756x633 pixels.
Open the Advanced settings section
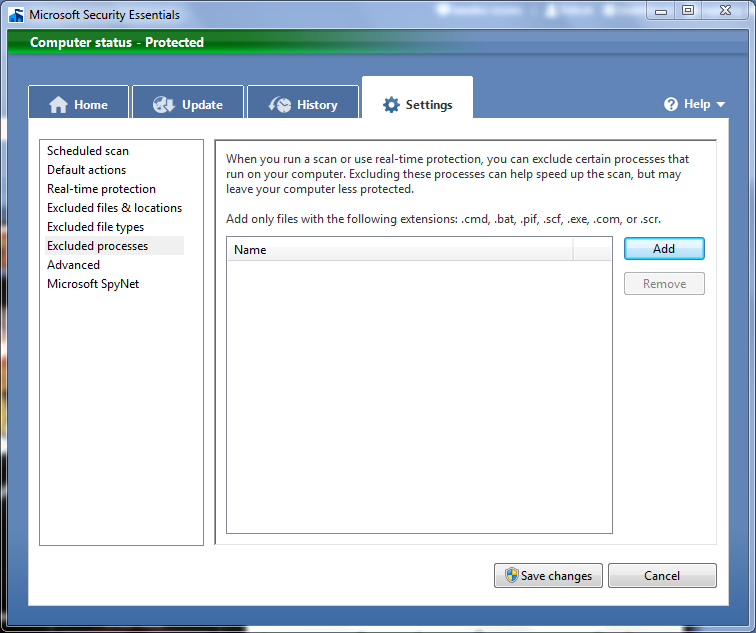point(73,265)
